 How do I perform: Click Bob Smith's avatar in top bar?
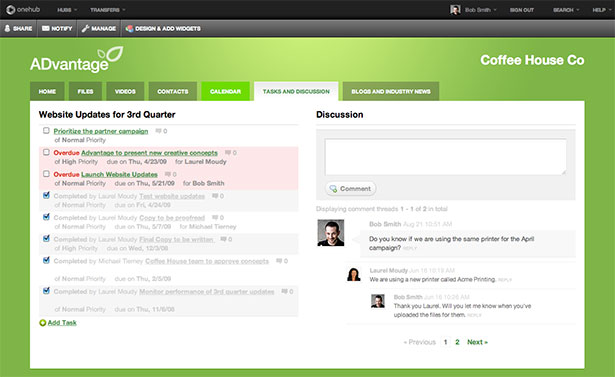coord(455,9)
